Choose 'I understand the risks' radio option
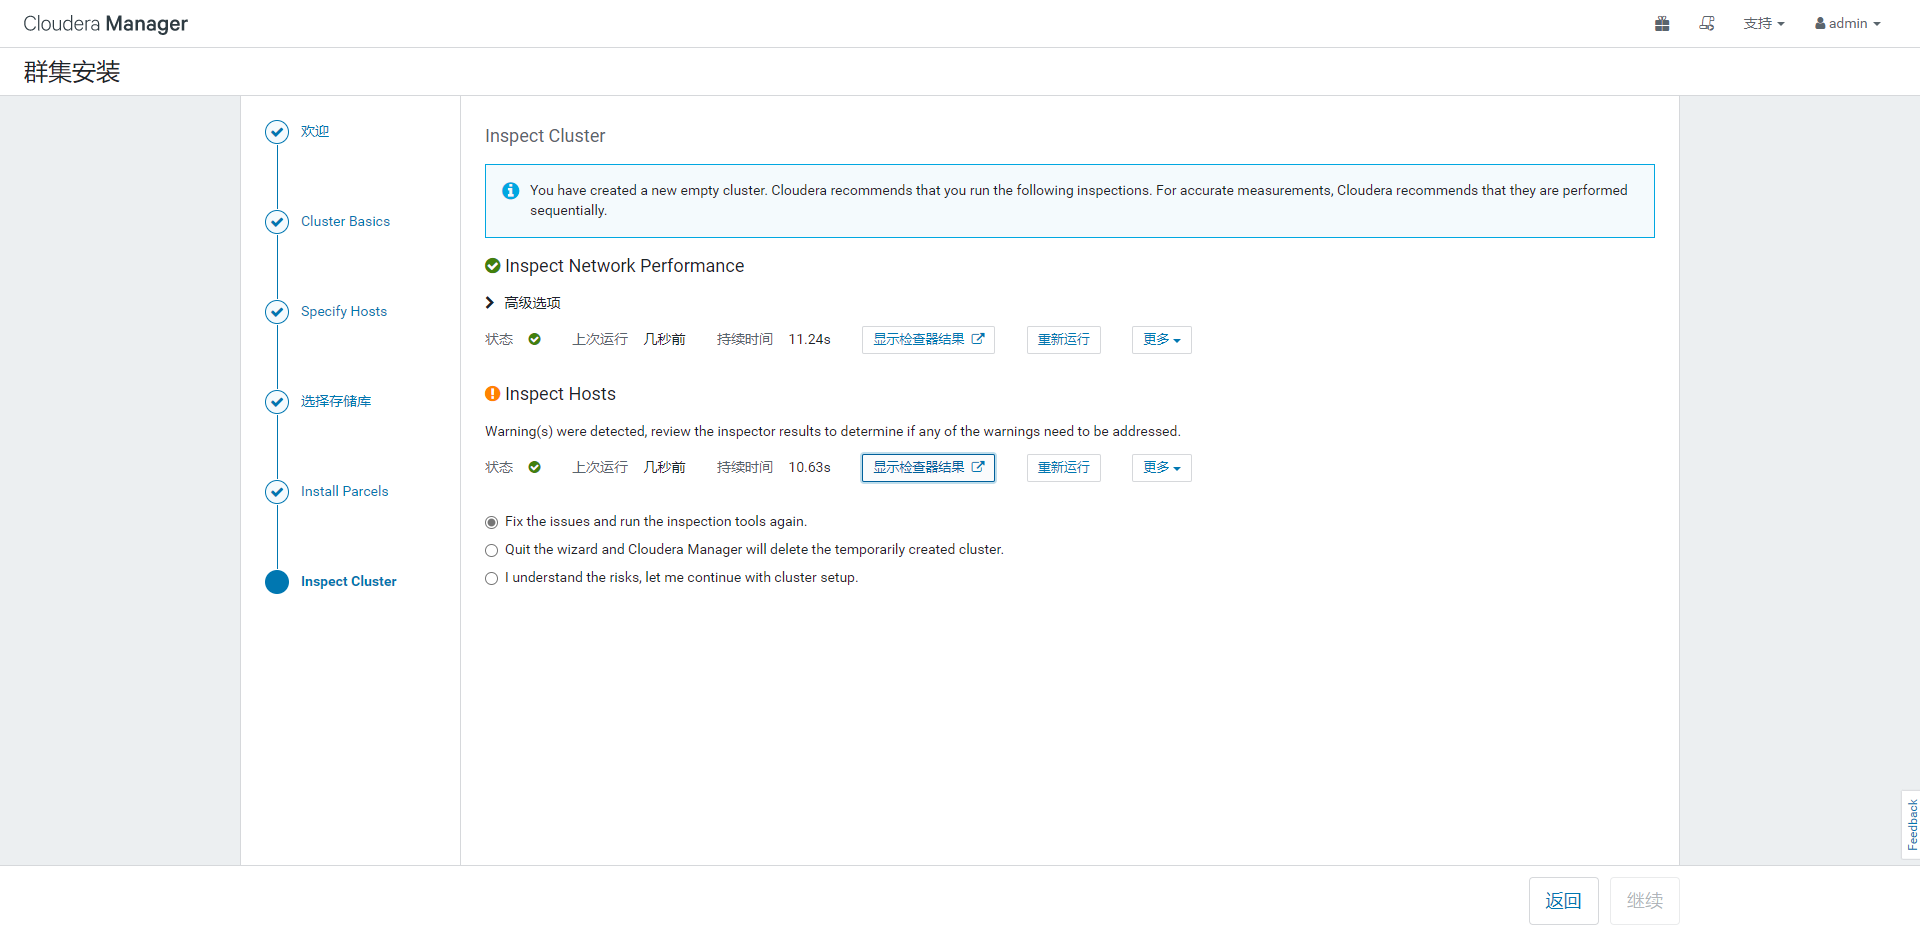 [x=491, y=578]
